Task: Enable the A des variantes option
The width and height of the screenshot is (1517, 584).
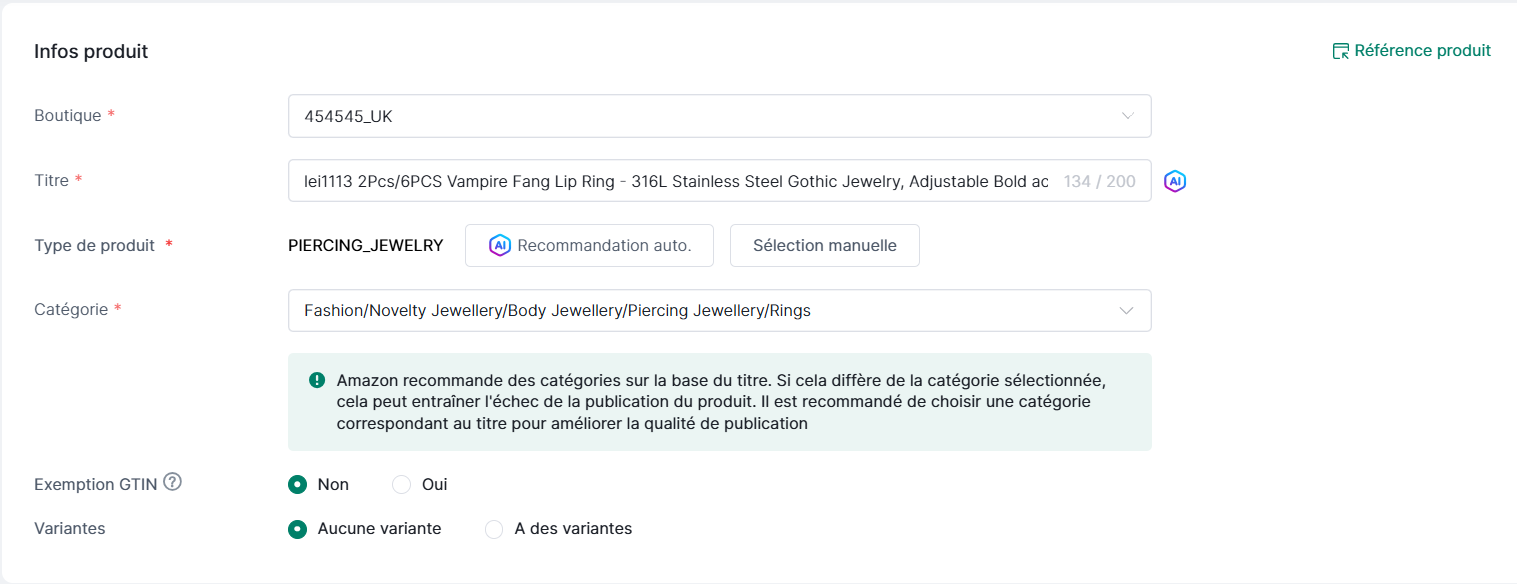Action: 494,529
